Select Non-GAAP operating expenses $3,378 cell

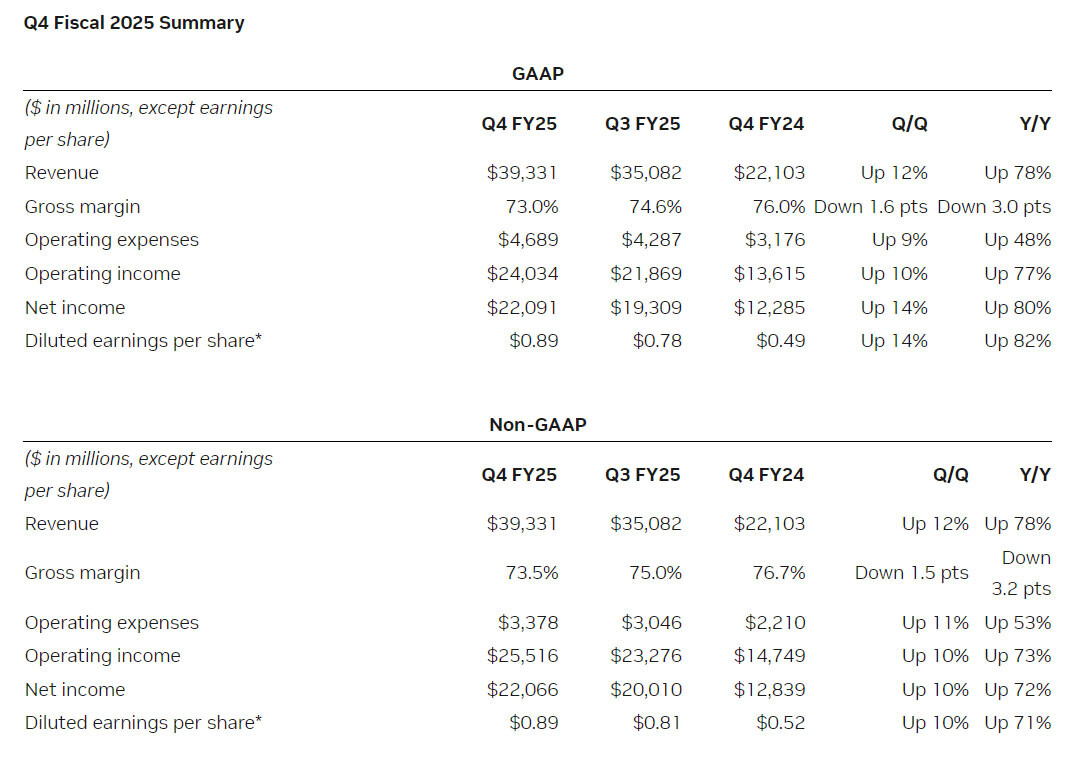click(528, 623)
